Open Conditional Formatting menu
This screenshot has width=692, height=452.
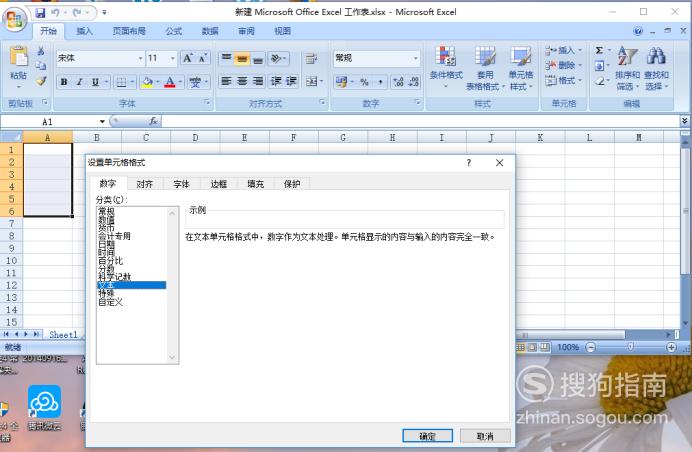click(x=446, y=66)
